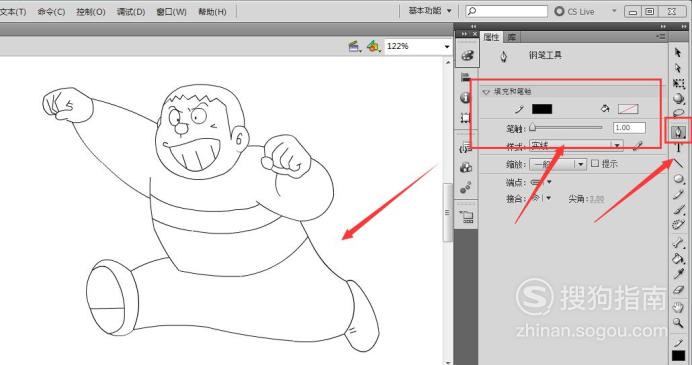Select the Pencil tool

(678, 194)
